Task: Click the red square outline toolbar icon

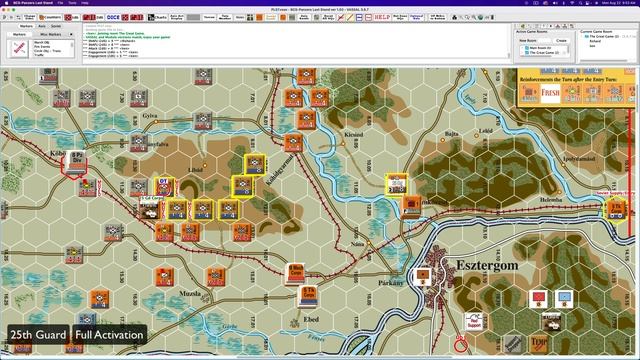Action: coord(368,17)
